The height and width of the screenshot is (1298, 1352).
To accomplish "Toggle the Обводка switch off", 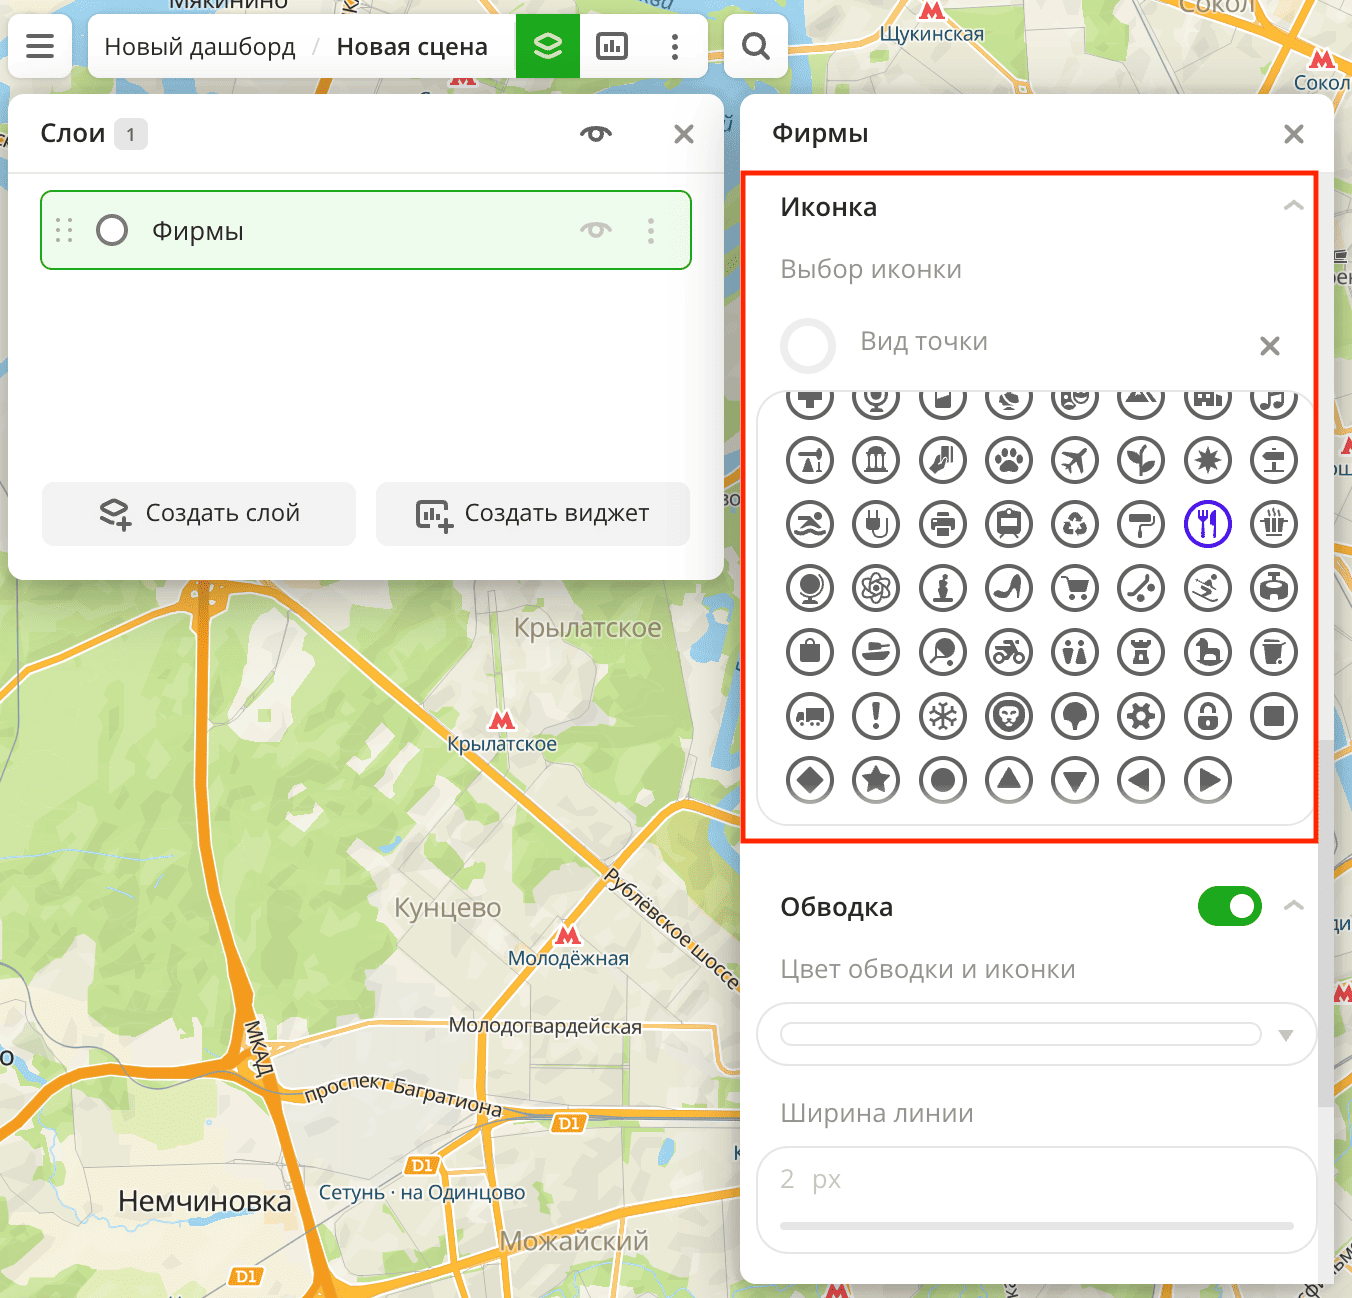I will point(1229,906).
